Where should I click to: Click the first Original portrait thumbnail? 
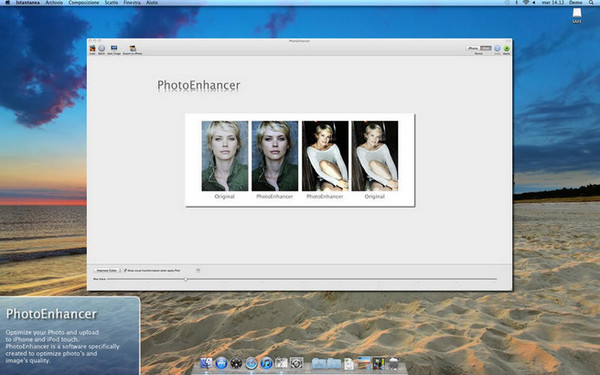click(225, 156)
